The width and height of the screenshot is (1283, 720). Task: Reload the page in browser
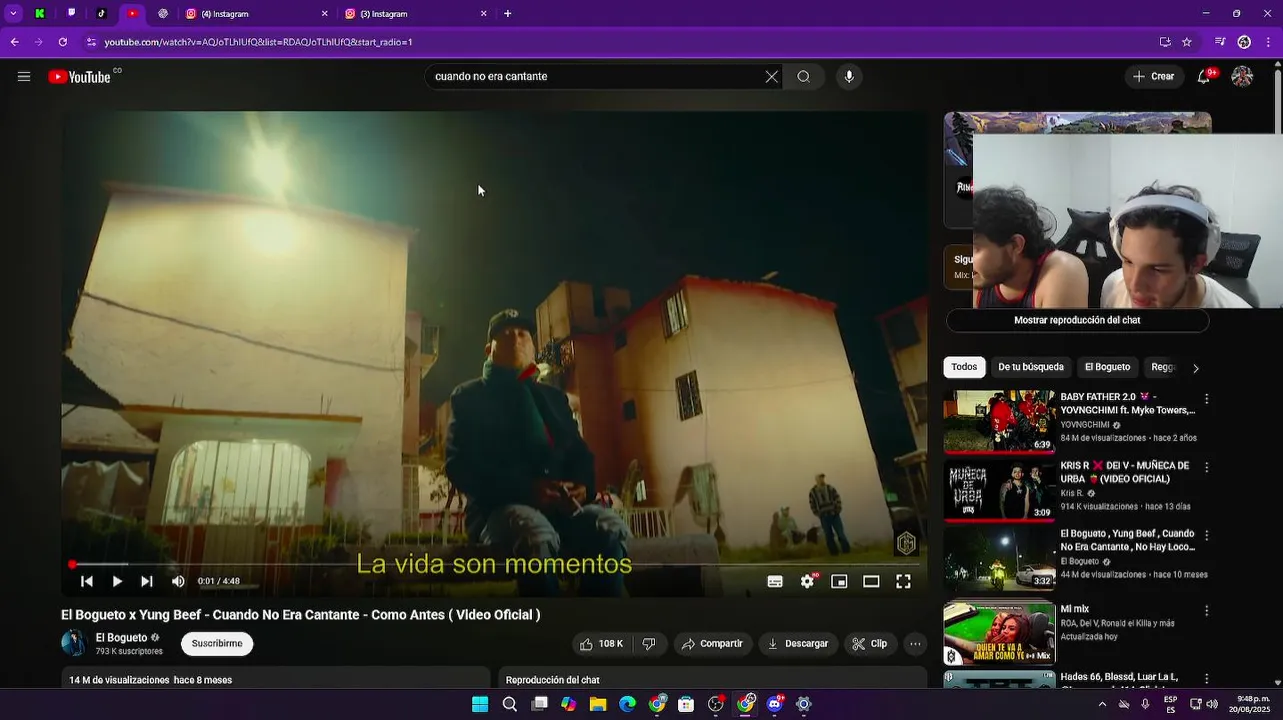62,42
